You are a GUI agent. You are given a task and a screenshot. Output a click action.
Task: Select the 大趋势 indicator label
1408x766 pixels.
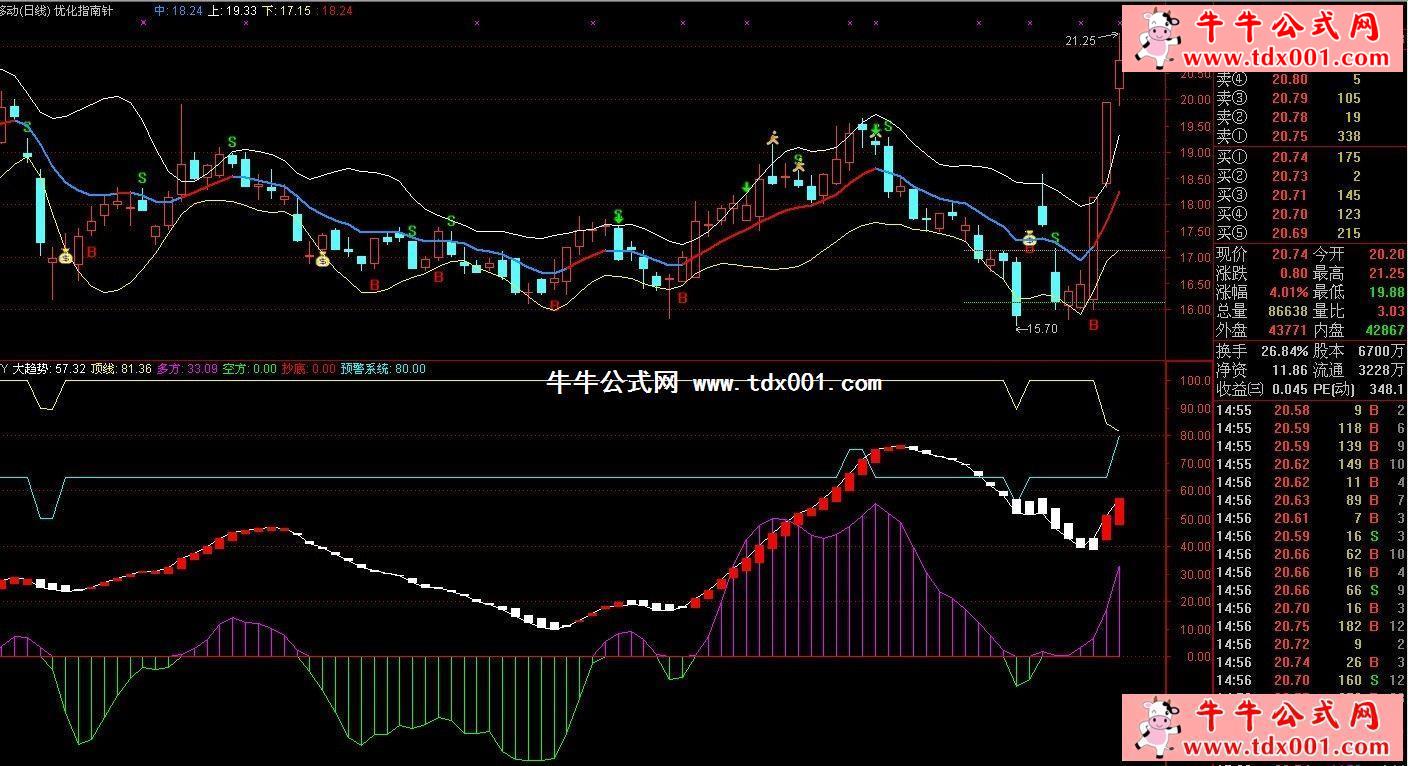click(32, 369)
